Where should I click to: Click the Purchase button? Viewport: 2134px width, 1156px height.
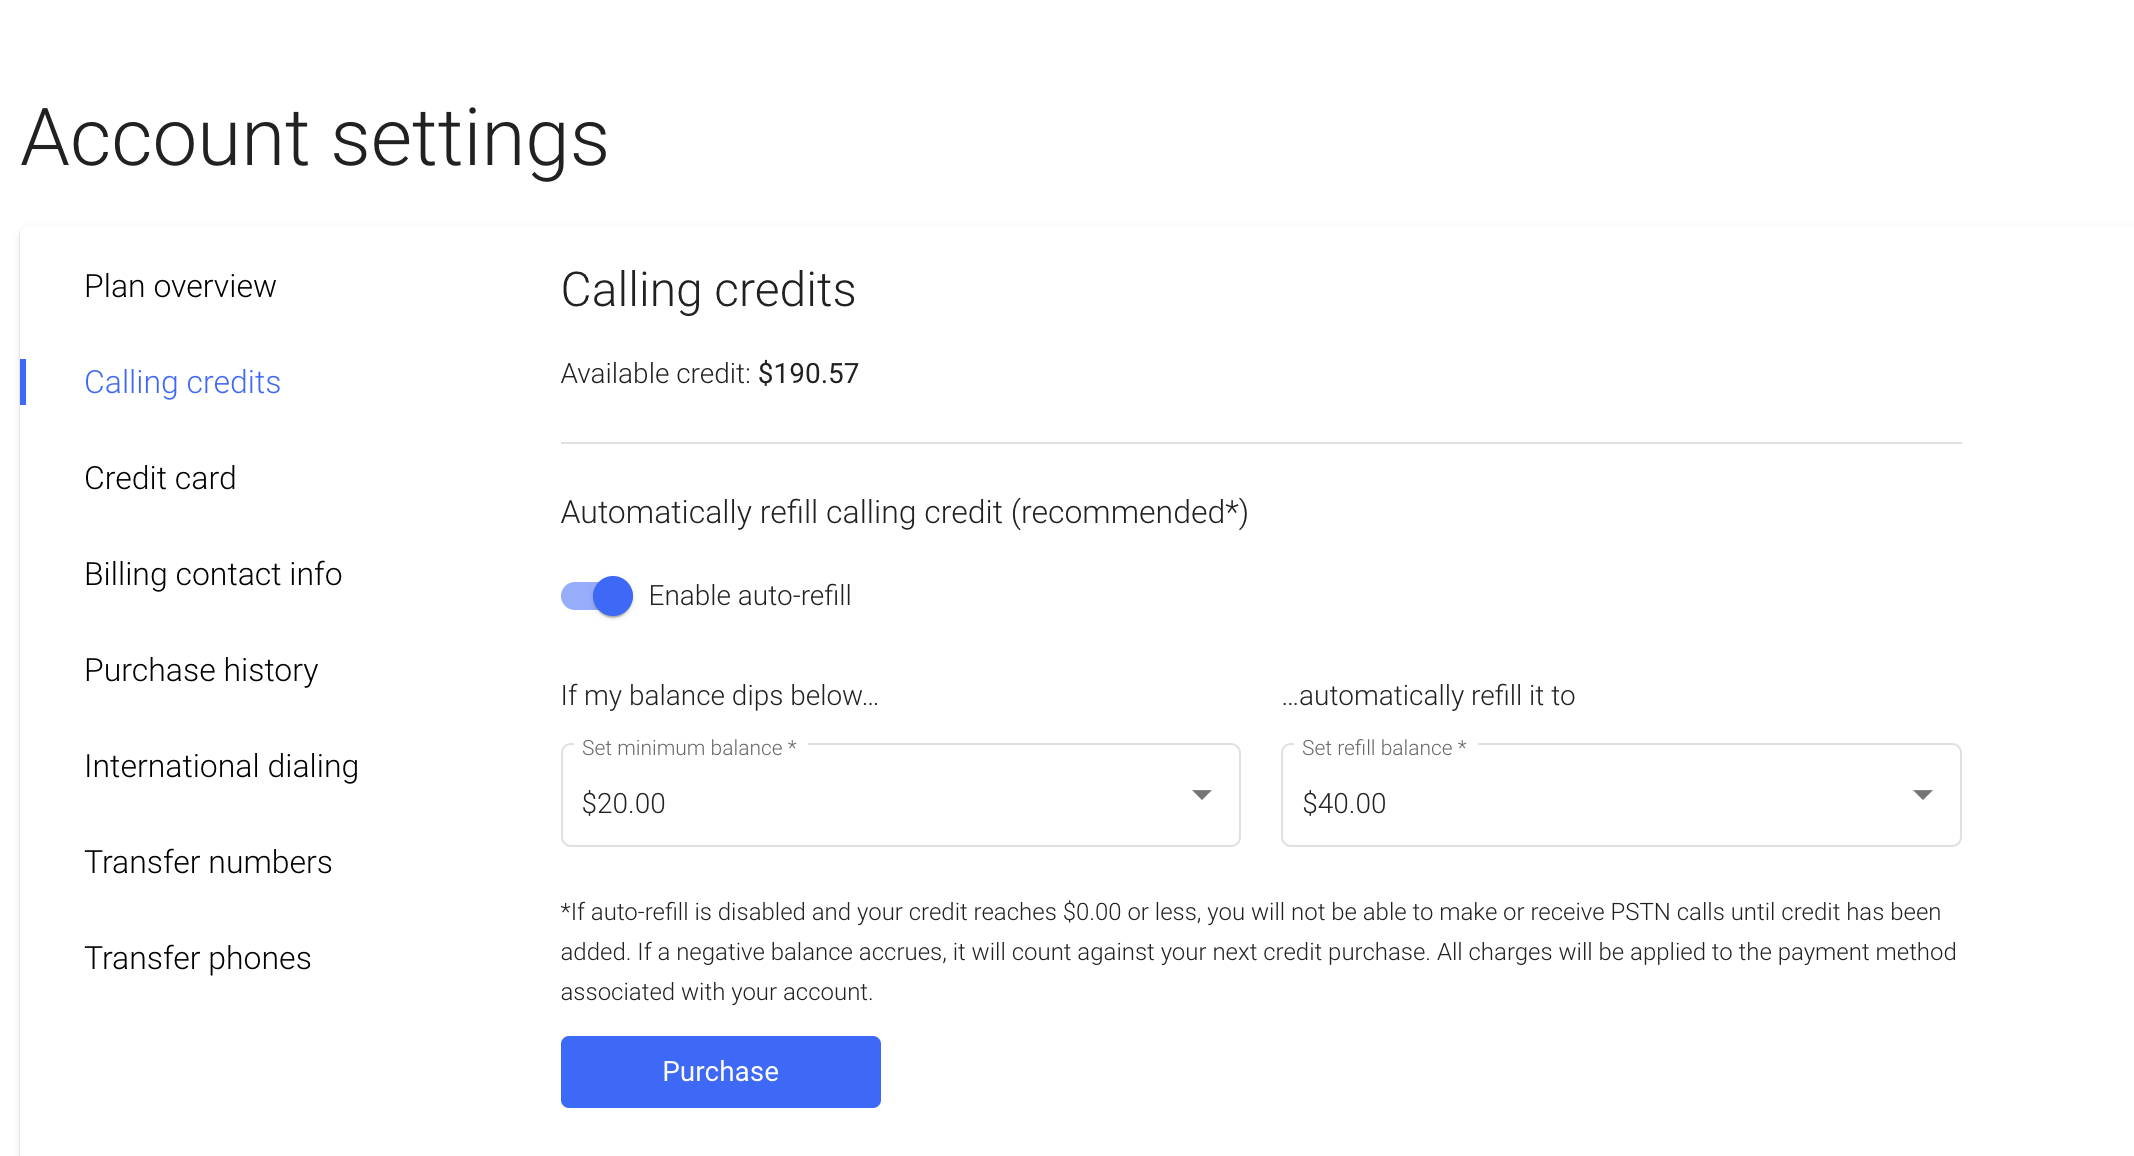click(720, 1072)
